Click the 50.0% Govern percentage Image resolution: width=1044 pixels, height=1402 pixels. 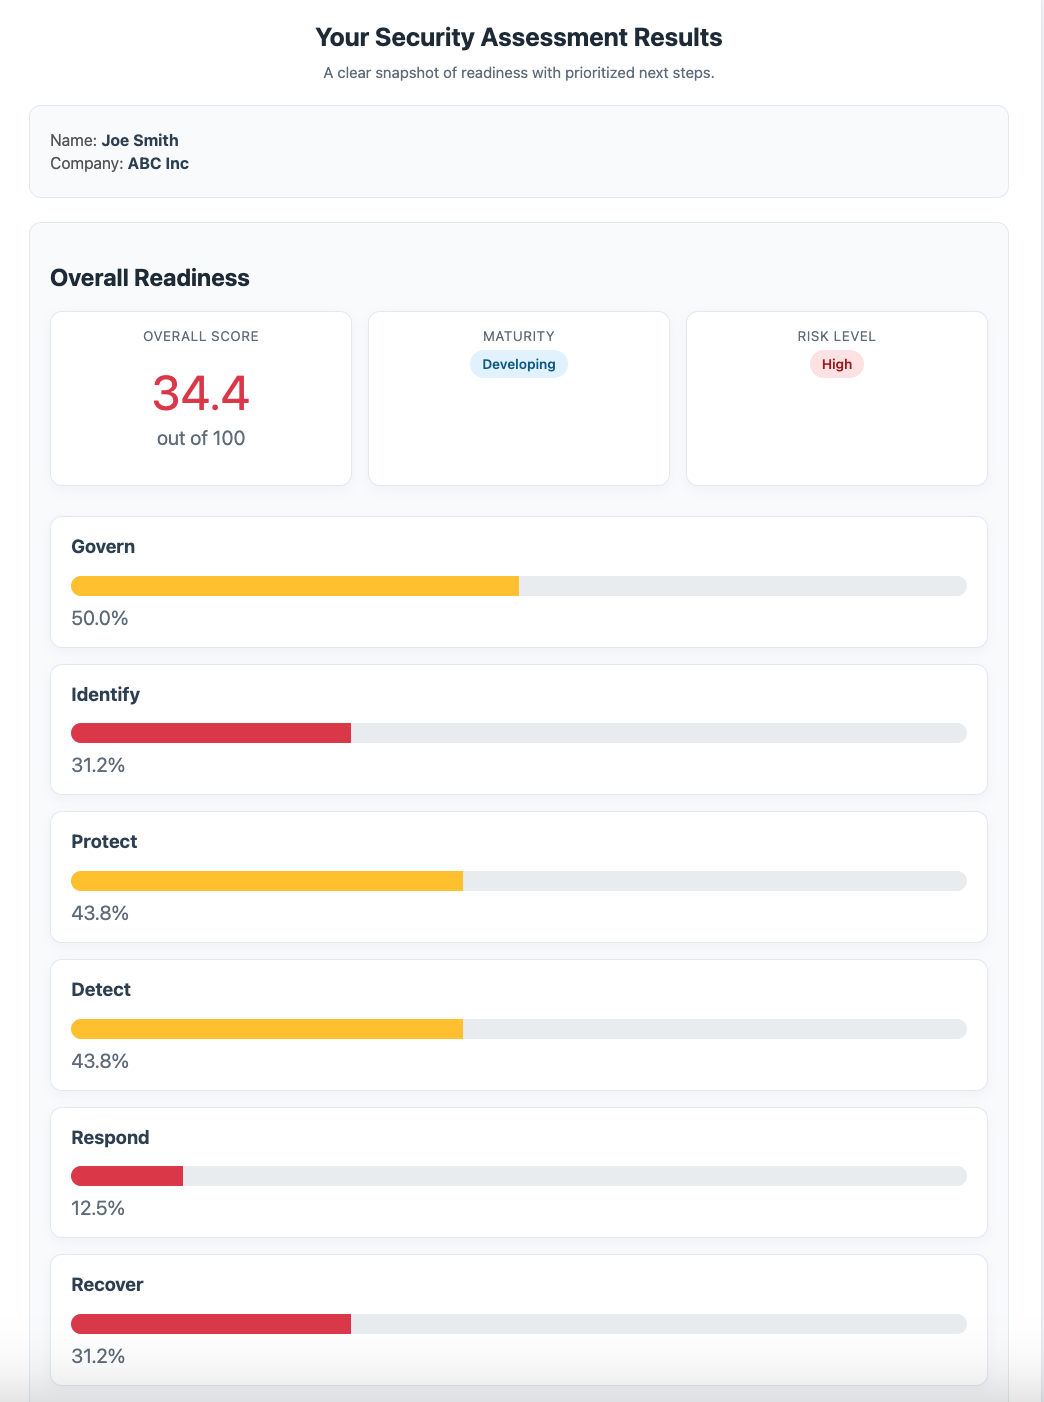click(100, 618)
